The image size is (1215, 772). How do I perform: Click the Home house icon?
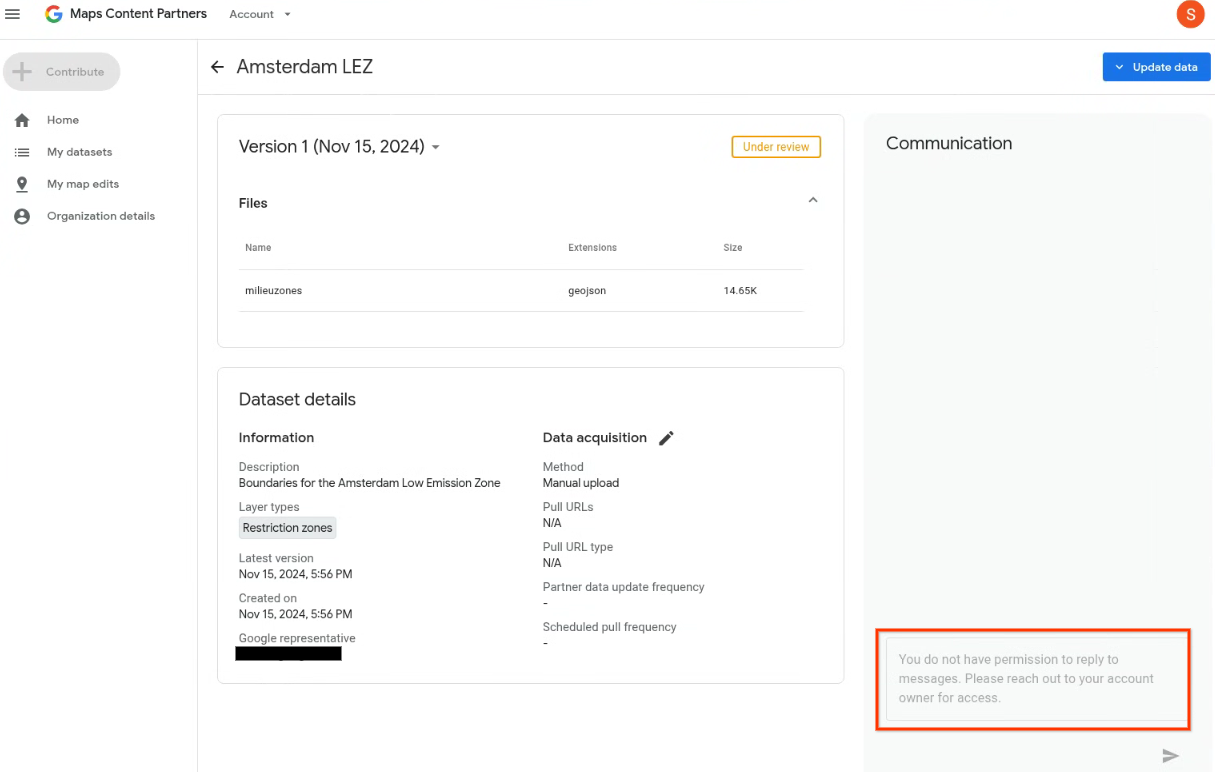[x=22, y=120]
